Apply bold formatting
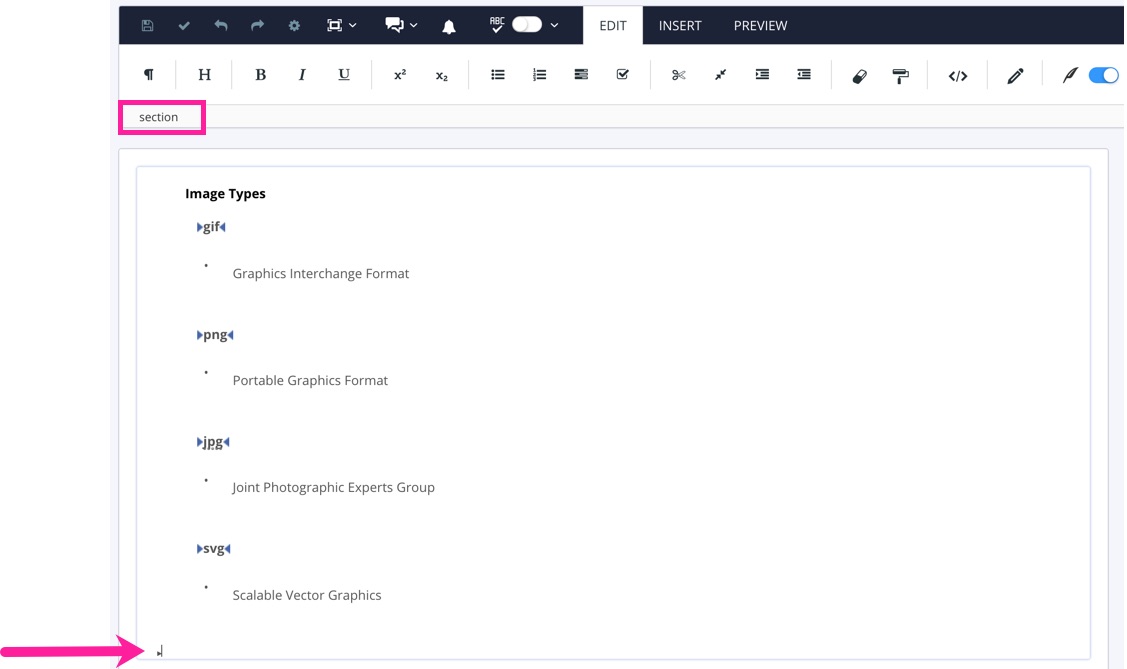Screen dimensions: 1127x669 (260, 74)
